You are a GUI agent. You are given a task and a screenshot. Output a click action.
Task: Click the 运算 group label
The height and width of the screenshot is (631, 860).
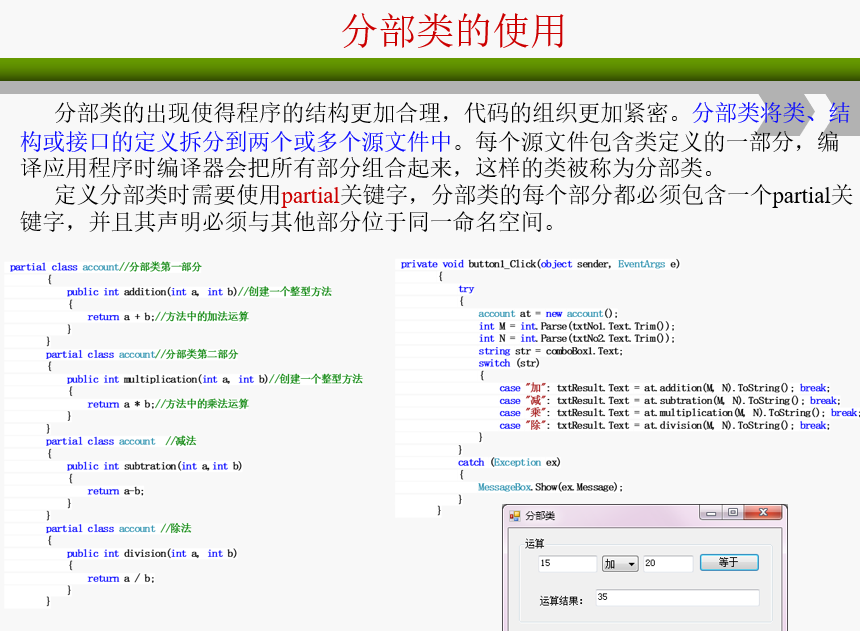[x=534, y=544]
